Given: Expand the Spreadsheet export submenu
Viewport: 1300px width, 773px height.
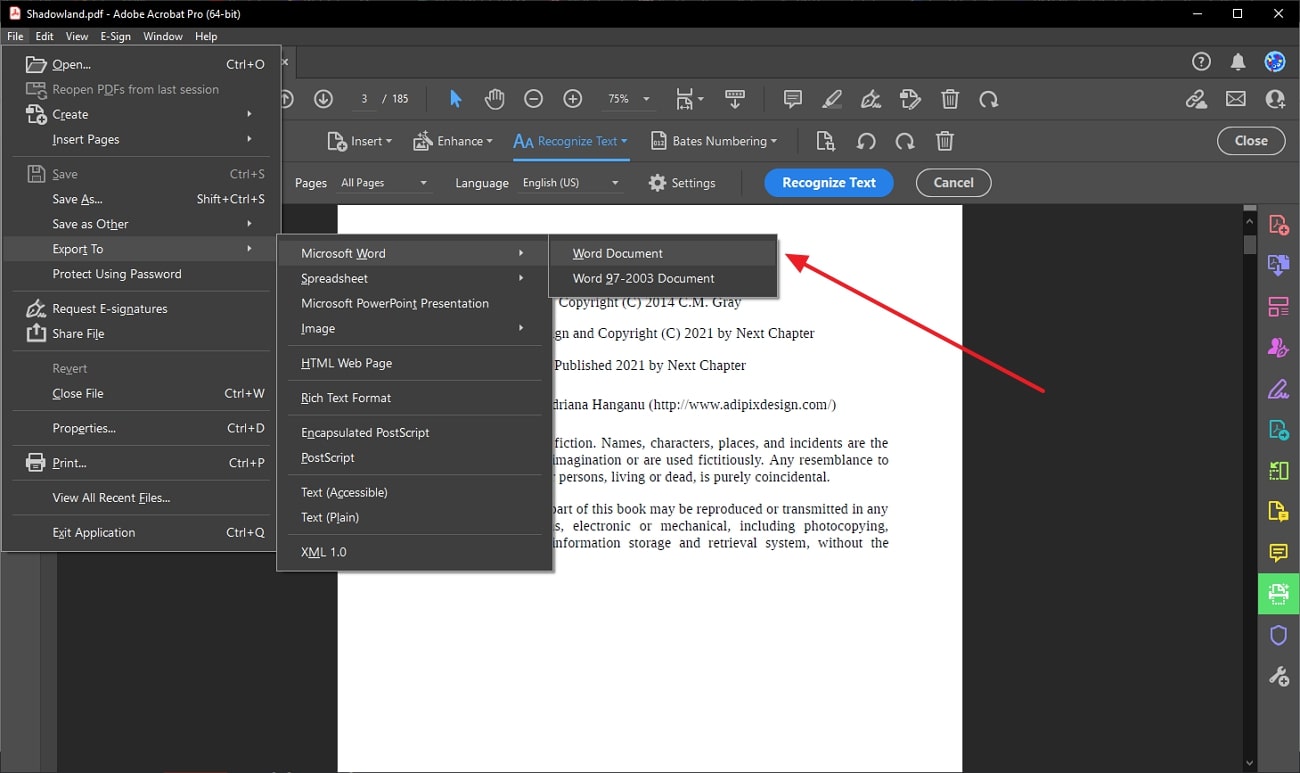Looking at the screenshot, I should 414,278.
